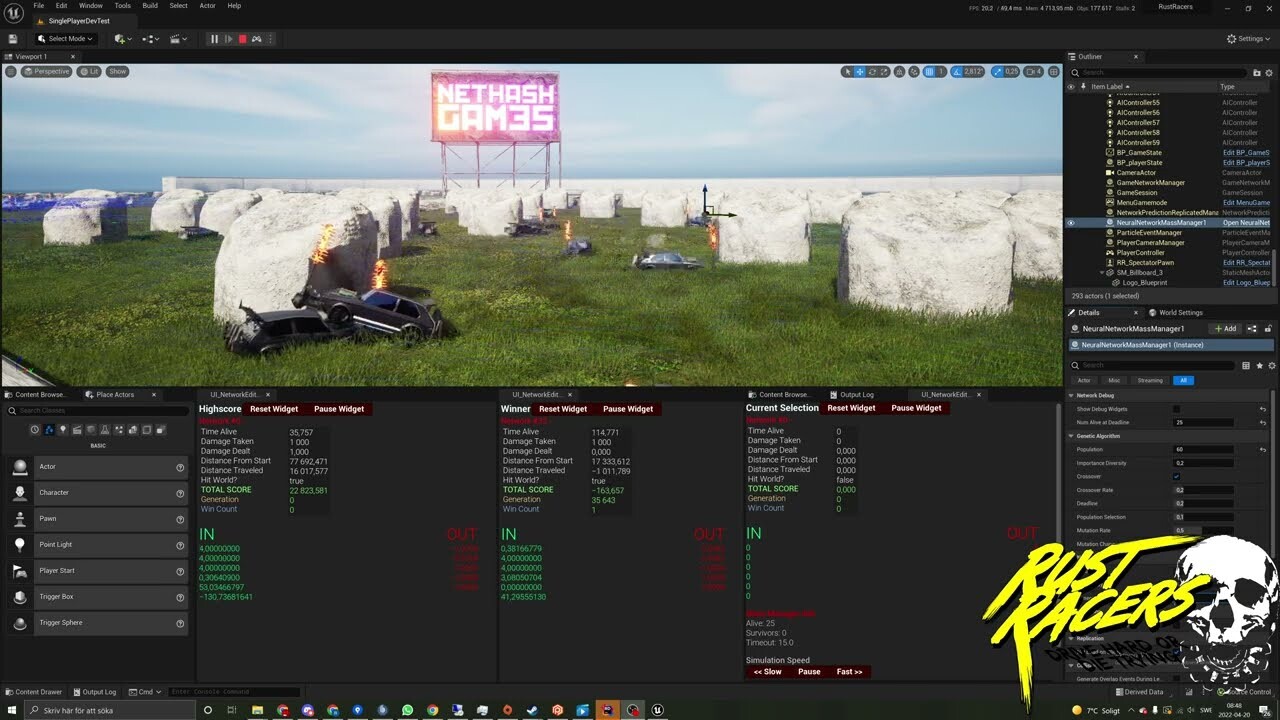Open the Cinematics toolbar icon
This screenshot has height=720, width=1280.
coord(176,38)
